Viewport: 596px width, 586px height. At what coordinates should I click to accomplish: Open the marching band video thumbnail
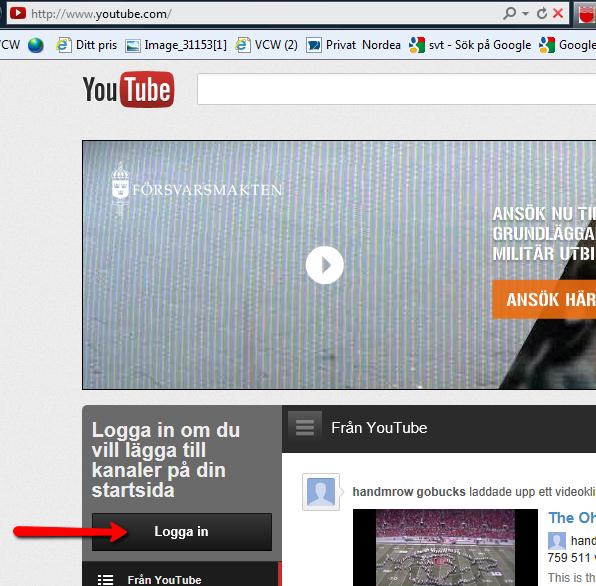(x=445, y=548)
